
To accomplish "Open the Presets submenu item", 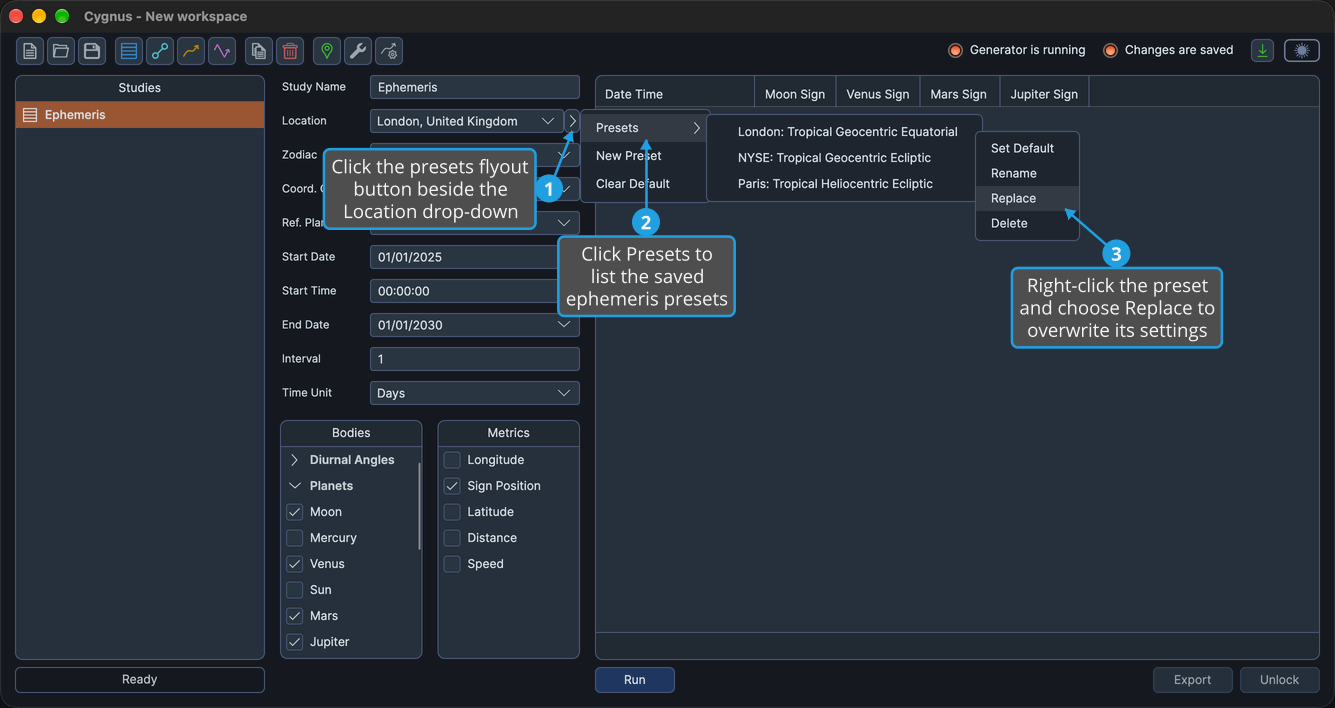I will (645, 128).
